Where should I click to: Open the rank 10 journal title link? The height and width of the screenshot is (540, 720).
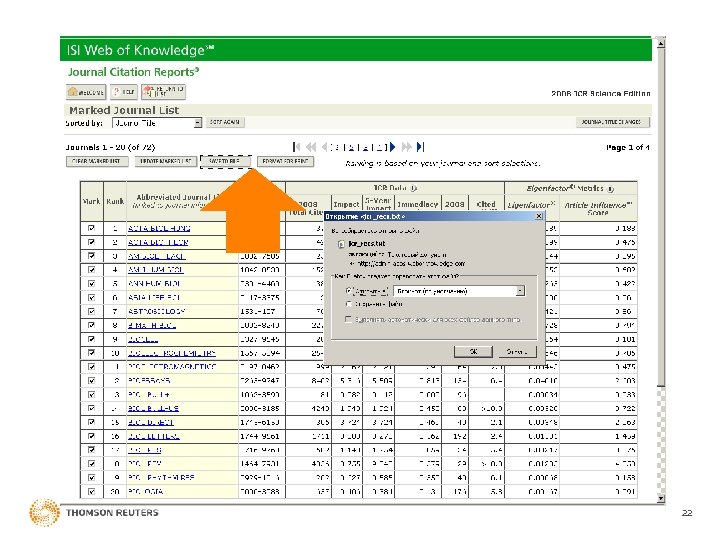(x=172, y=353)
